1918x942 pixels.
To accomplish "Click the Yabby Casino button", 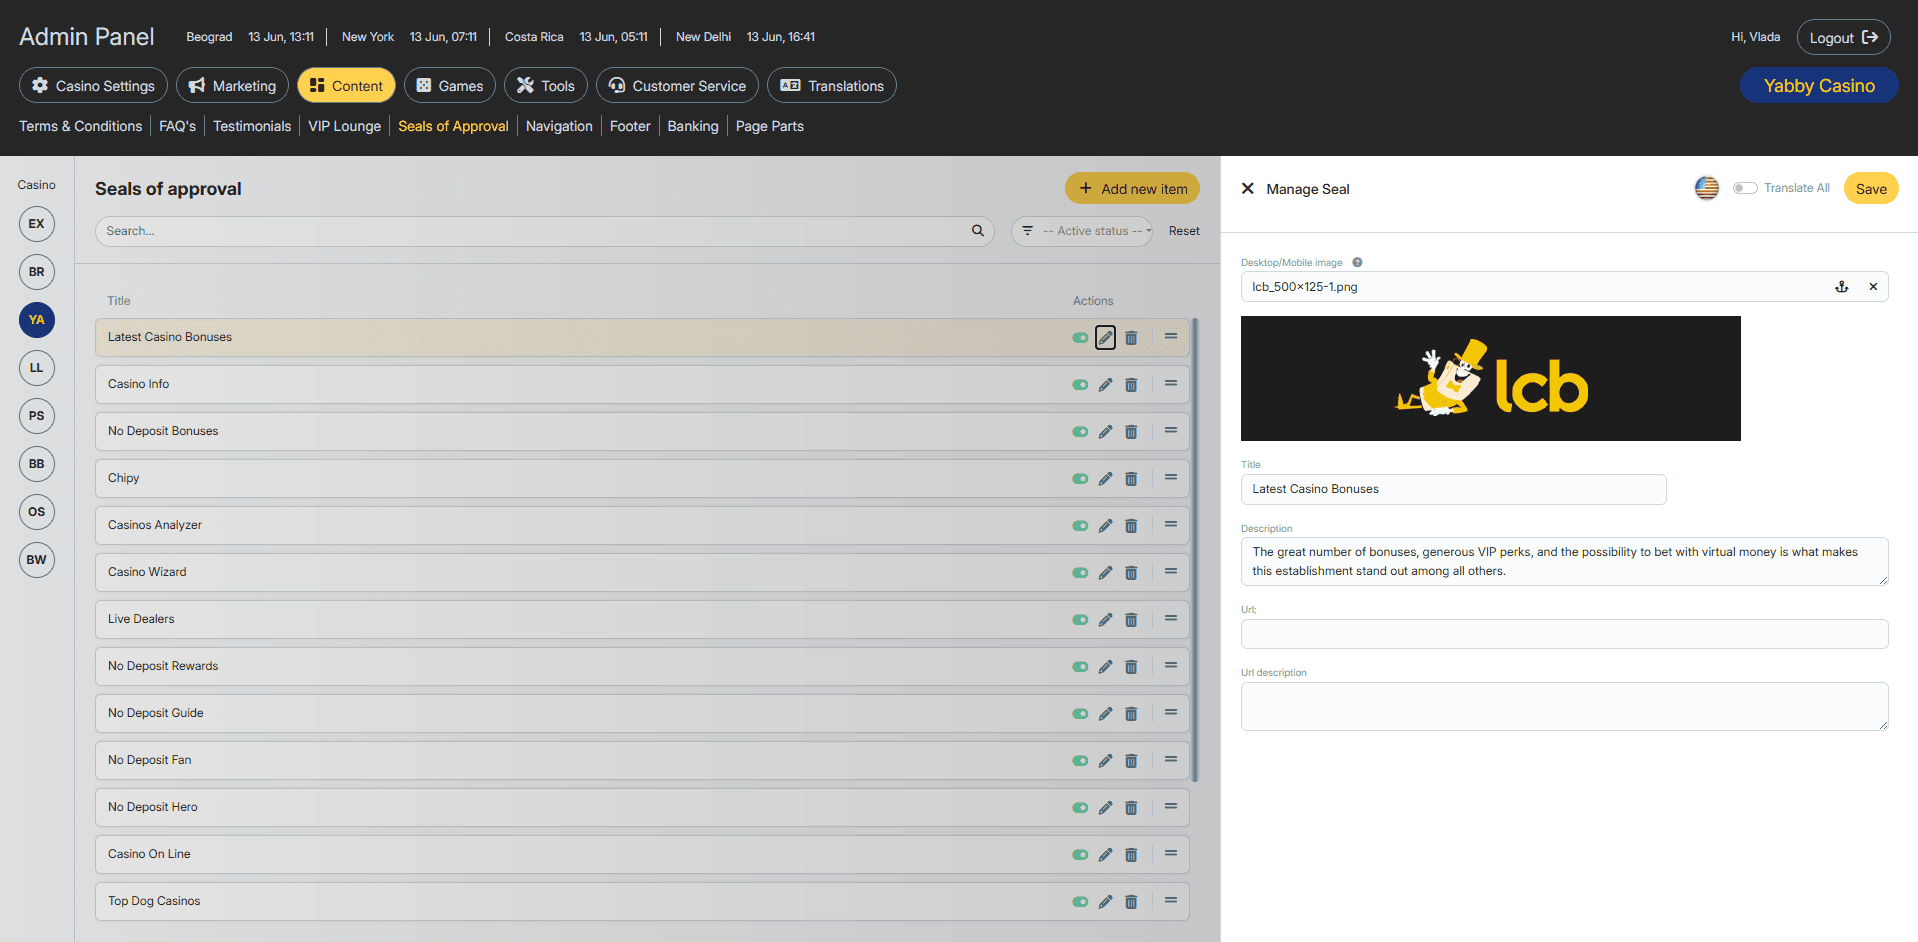I will coord(1819,86).
